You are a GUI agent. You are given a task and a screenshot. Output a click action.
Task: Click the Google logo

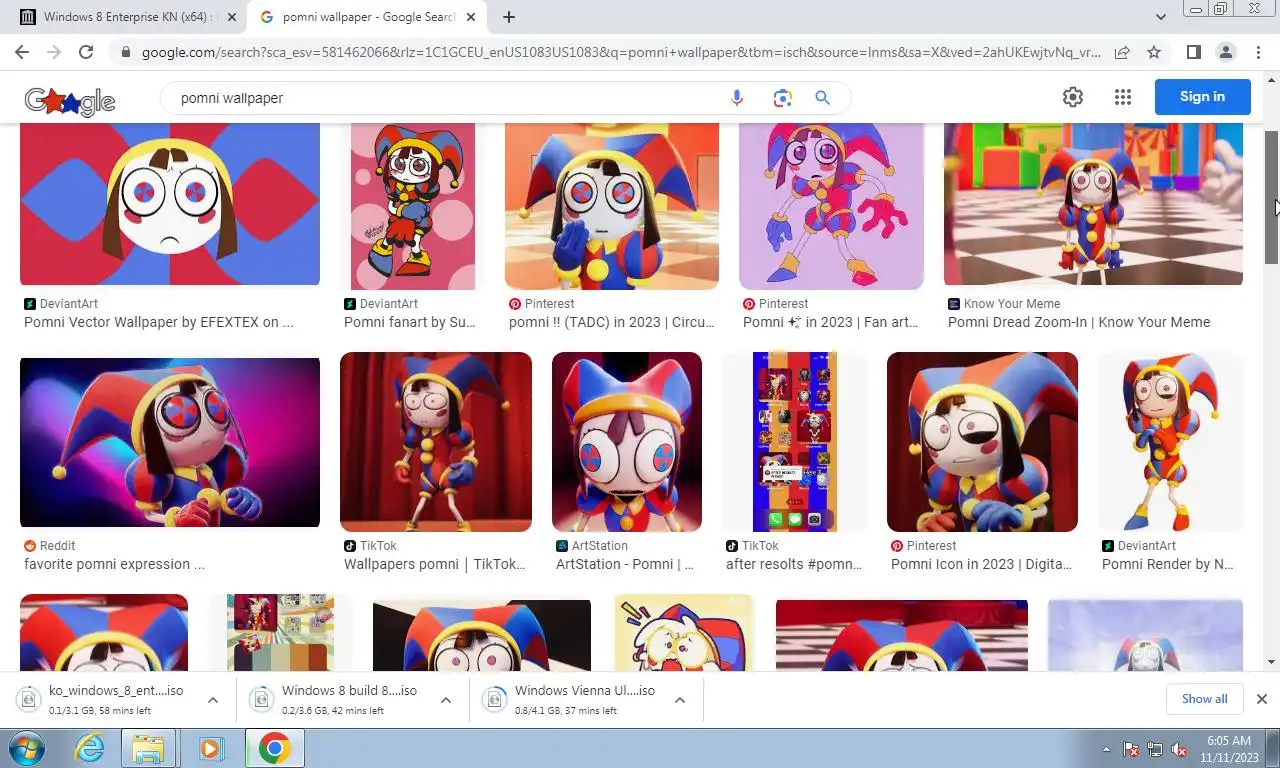tap(70, 99)
